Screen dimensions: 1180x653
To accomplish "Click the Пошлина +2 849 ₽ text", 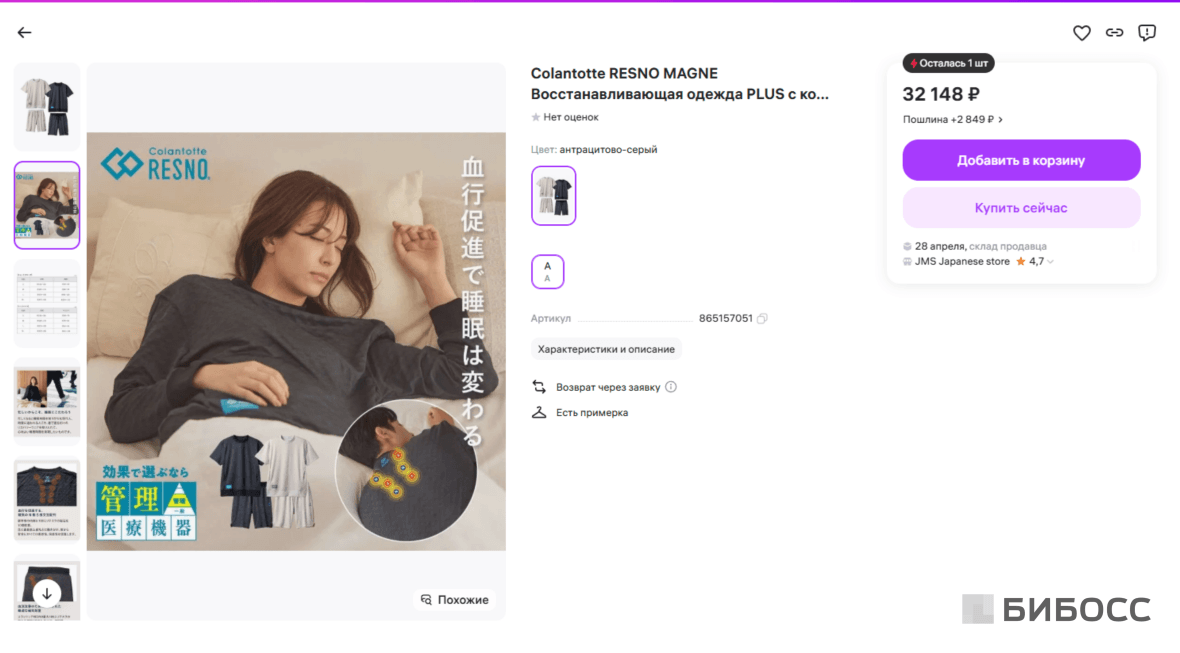I will pos(948,120).
